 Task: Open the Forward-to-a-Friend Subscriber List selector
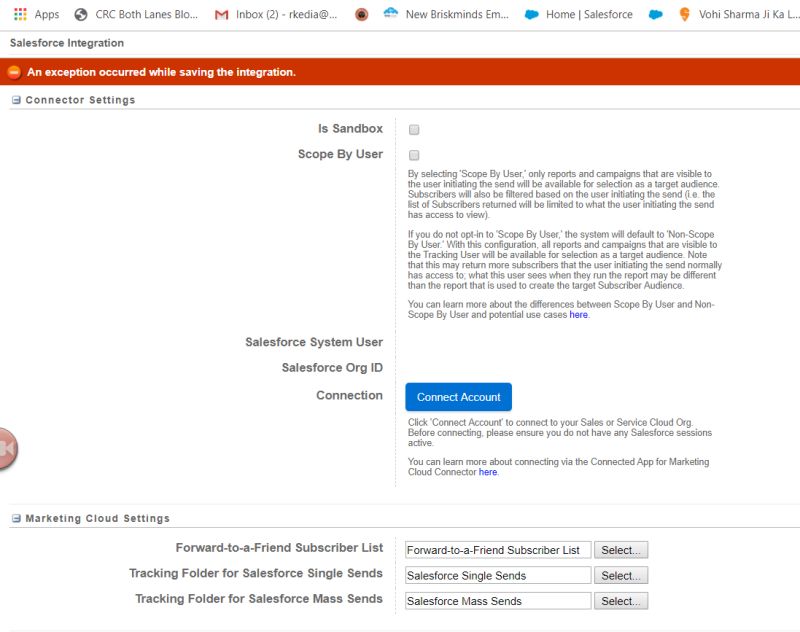coord(623,549)
